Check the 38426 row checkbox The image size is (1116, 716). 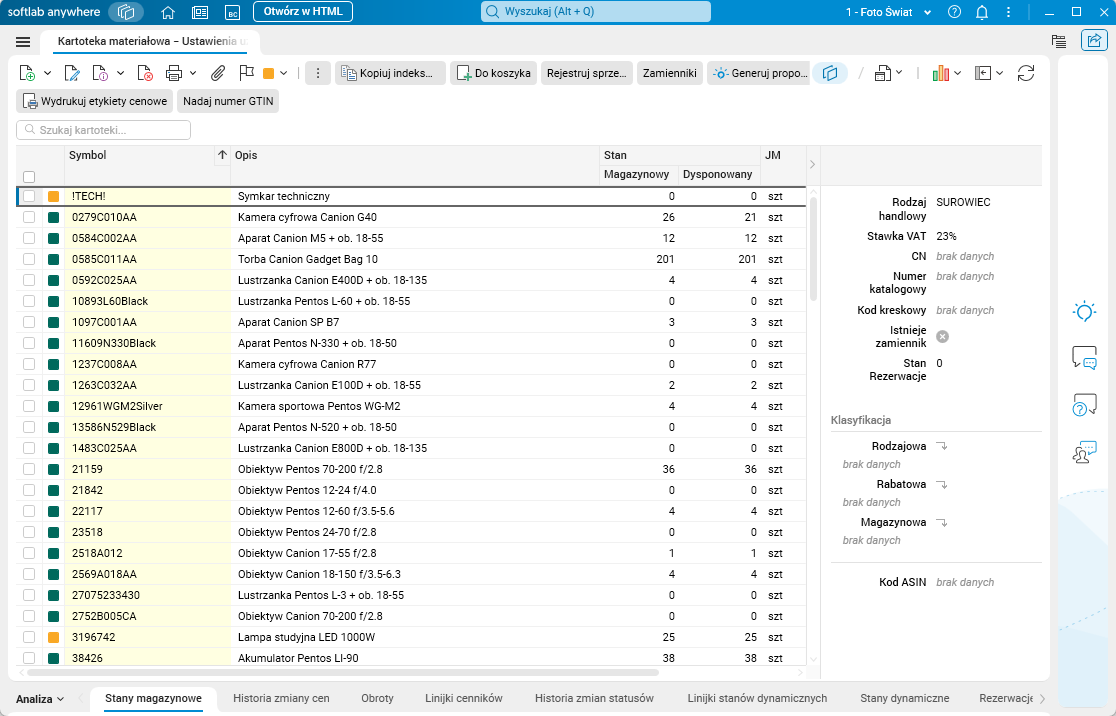click(x=29, y=658)
